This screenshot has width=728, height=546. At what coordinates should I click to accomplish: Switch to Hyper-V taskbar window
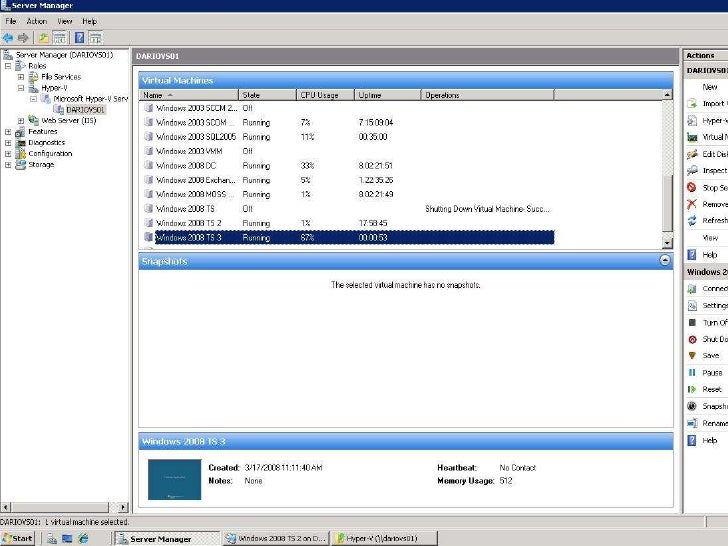(x=384, y=539)
